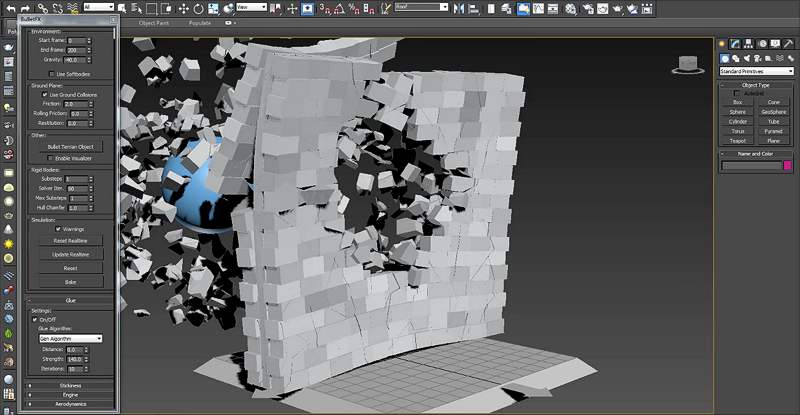Expand the Aerodynamics rollout

[70, 403]
